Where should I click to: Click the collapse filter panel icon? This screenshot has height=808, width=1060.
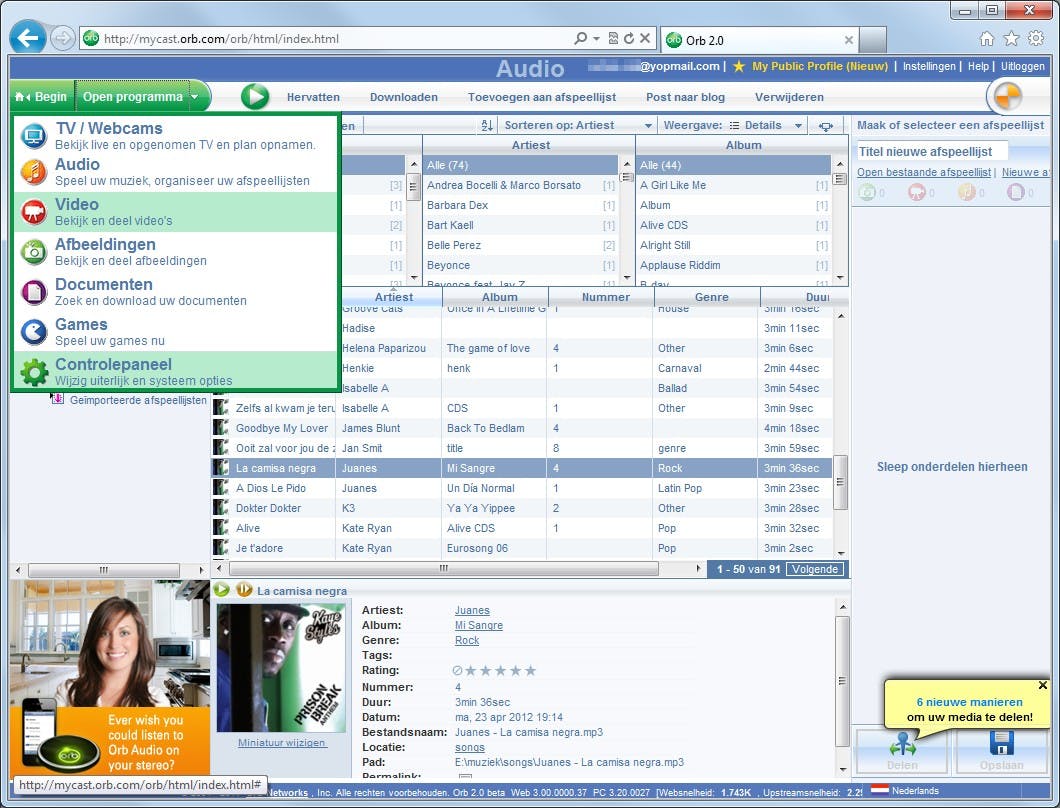(825, 126)
